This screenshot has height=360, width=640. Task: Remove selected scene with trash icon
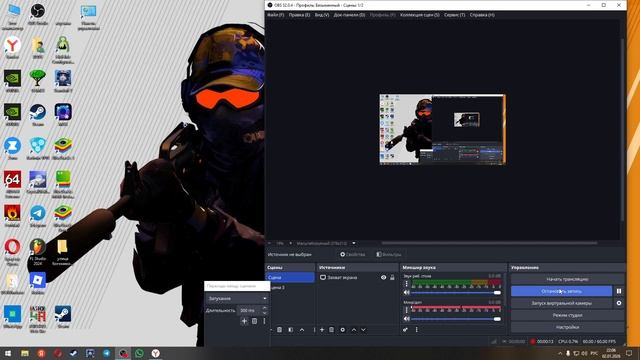pos(280,330)
